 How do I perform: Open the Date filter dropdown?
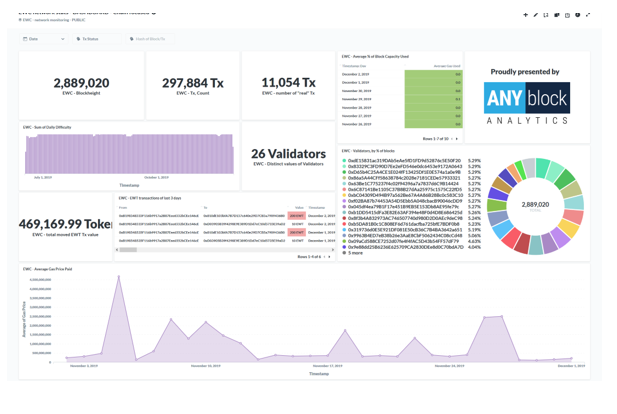pos(44,39)
